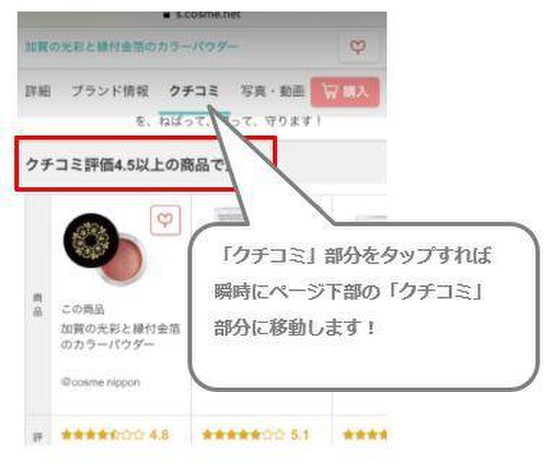The image size is (550, 464).
Task: Click the s.cosme.net address bar
Action: click(202, 15)
